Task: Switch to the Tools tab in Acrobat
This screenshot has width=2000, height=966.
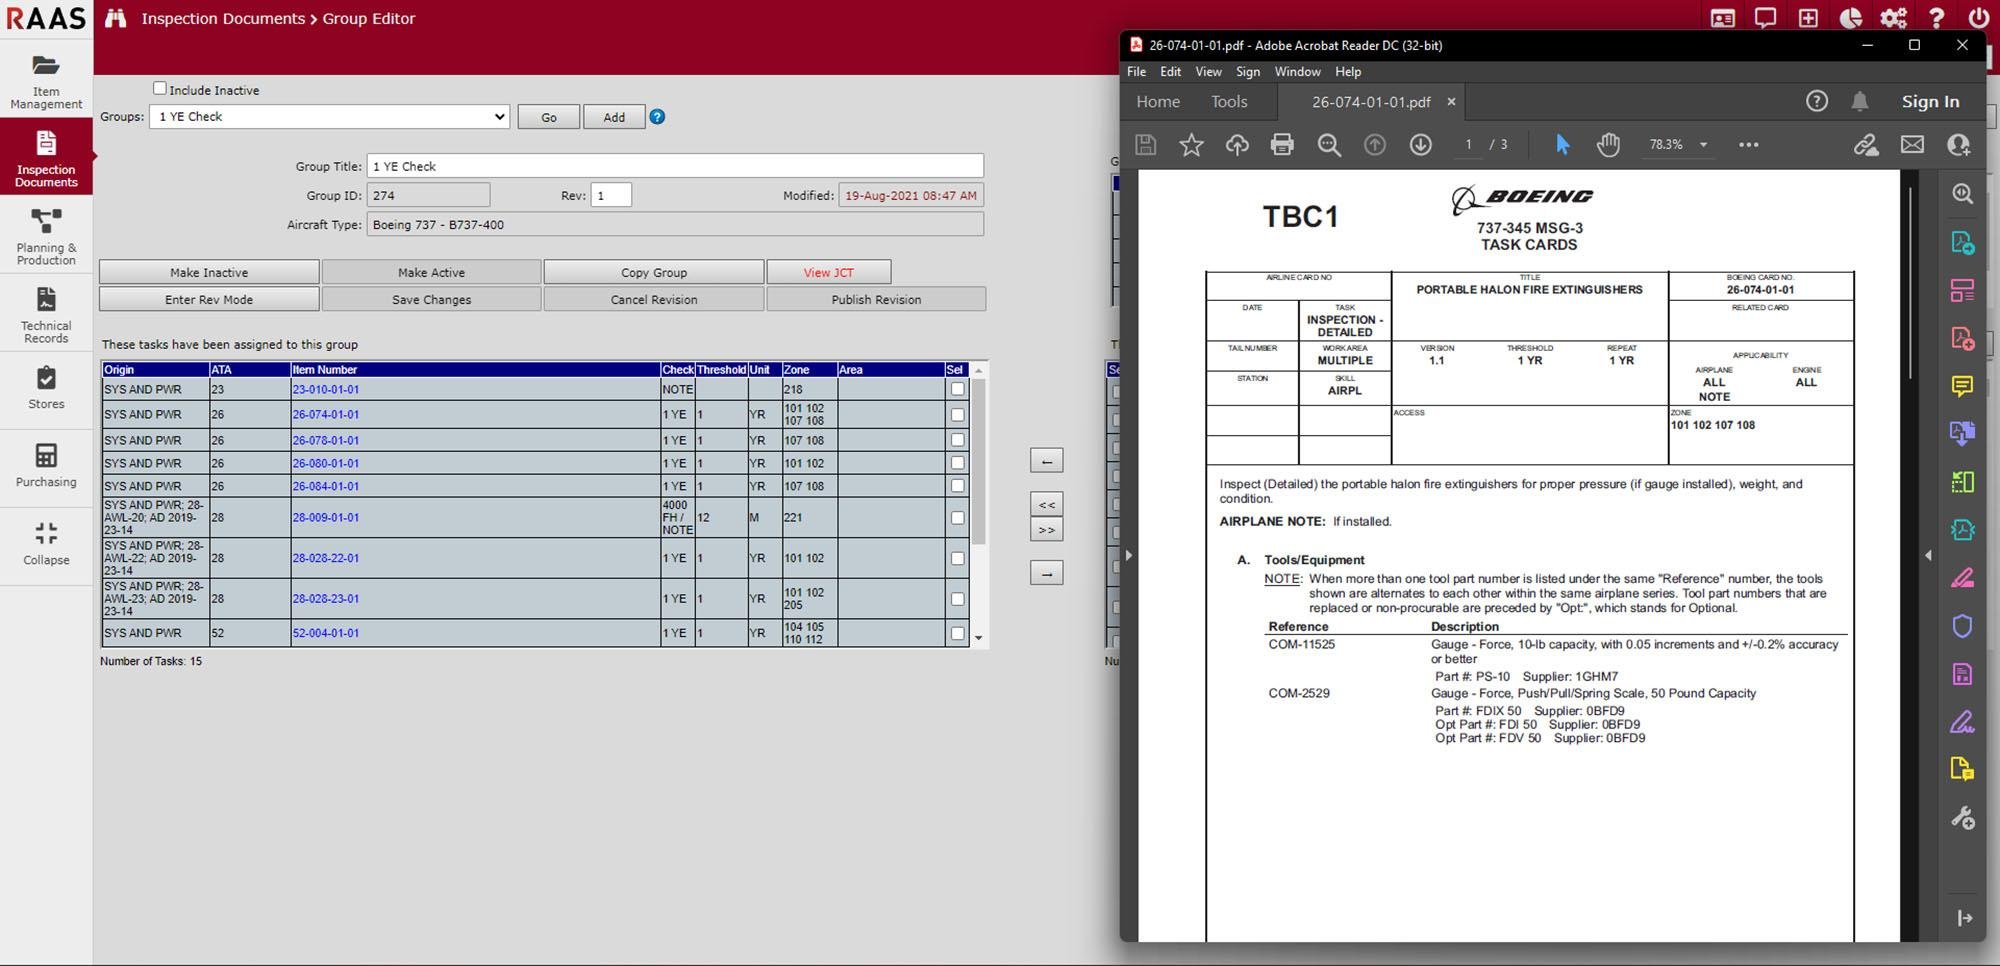Action: click(1229, 102)
